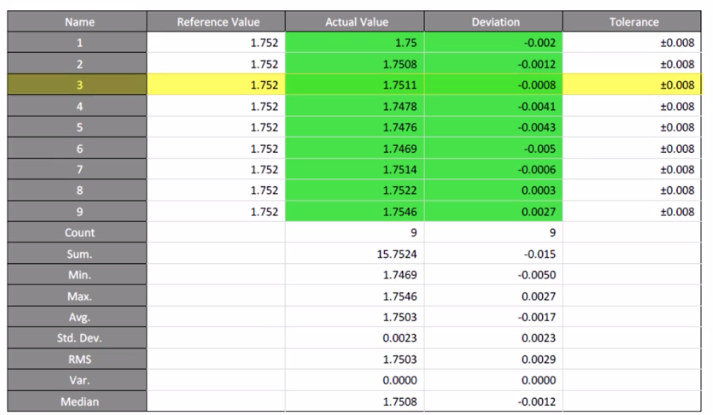The image size is (713, 415).
Task: Select highlighted row 3 name cell
Action: [x=77, y=85]
